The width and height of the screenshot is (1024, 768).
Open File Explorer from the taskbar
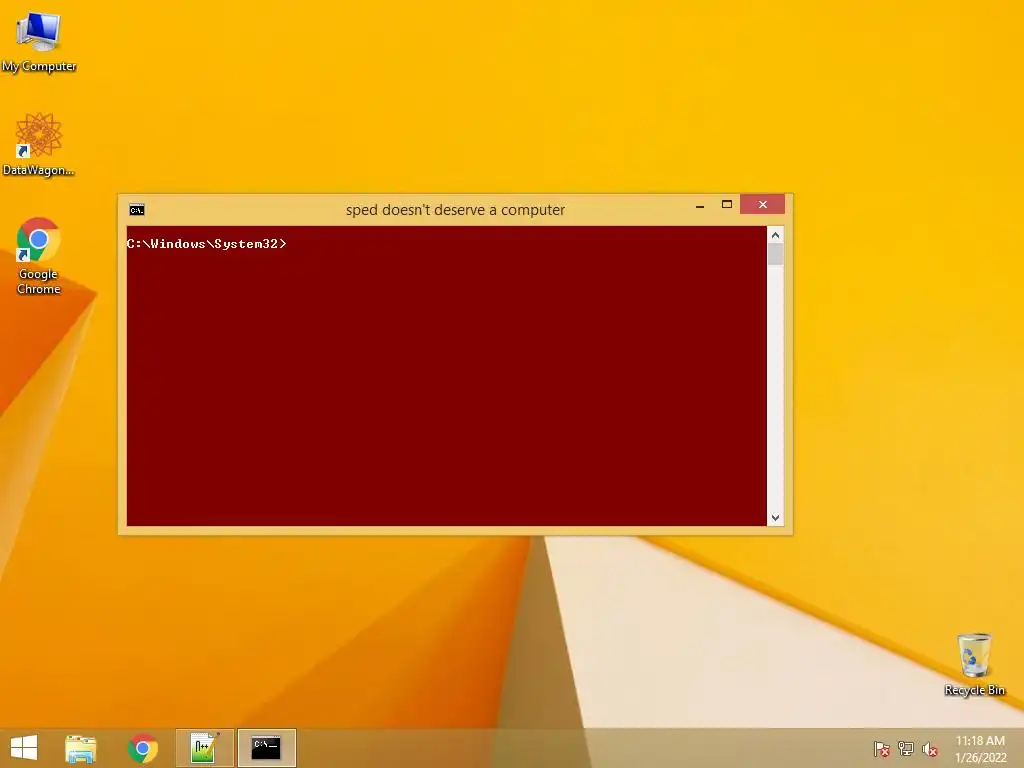coord(81,748)
